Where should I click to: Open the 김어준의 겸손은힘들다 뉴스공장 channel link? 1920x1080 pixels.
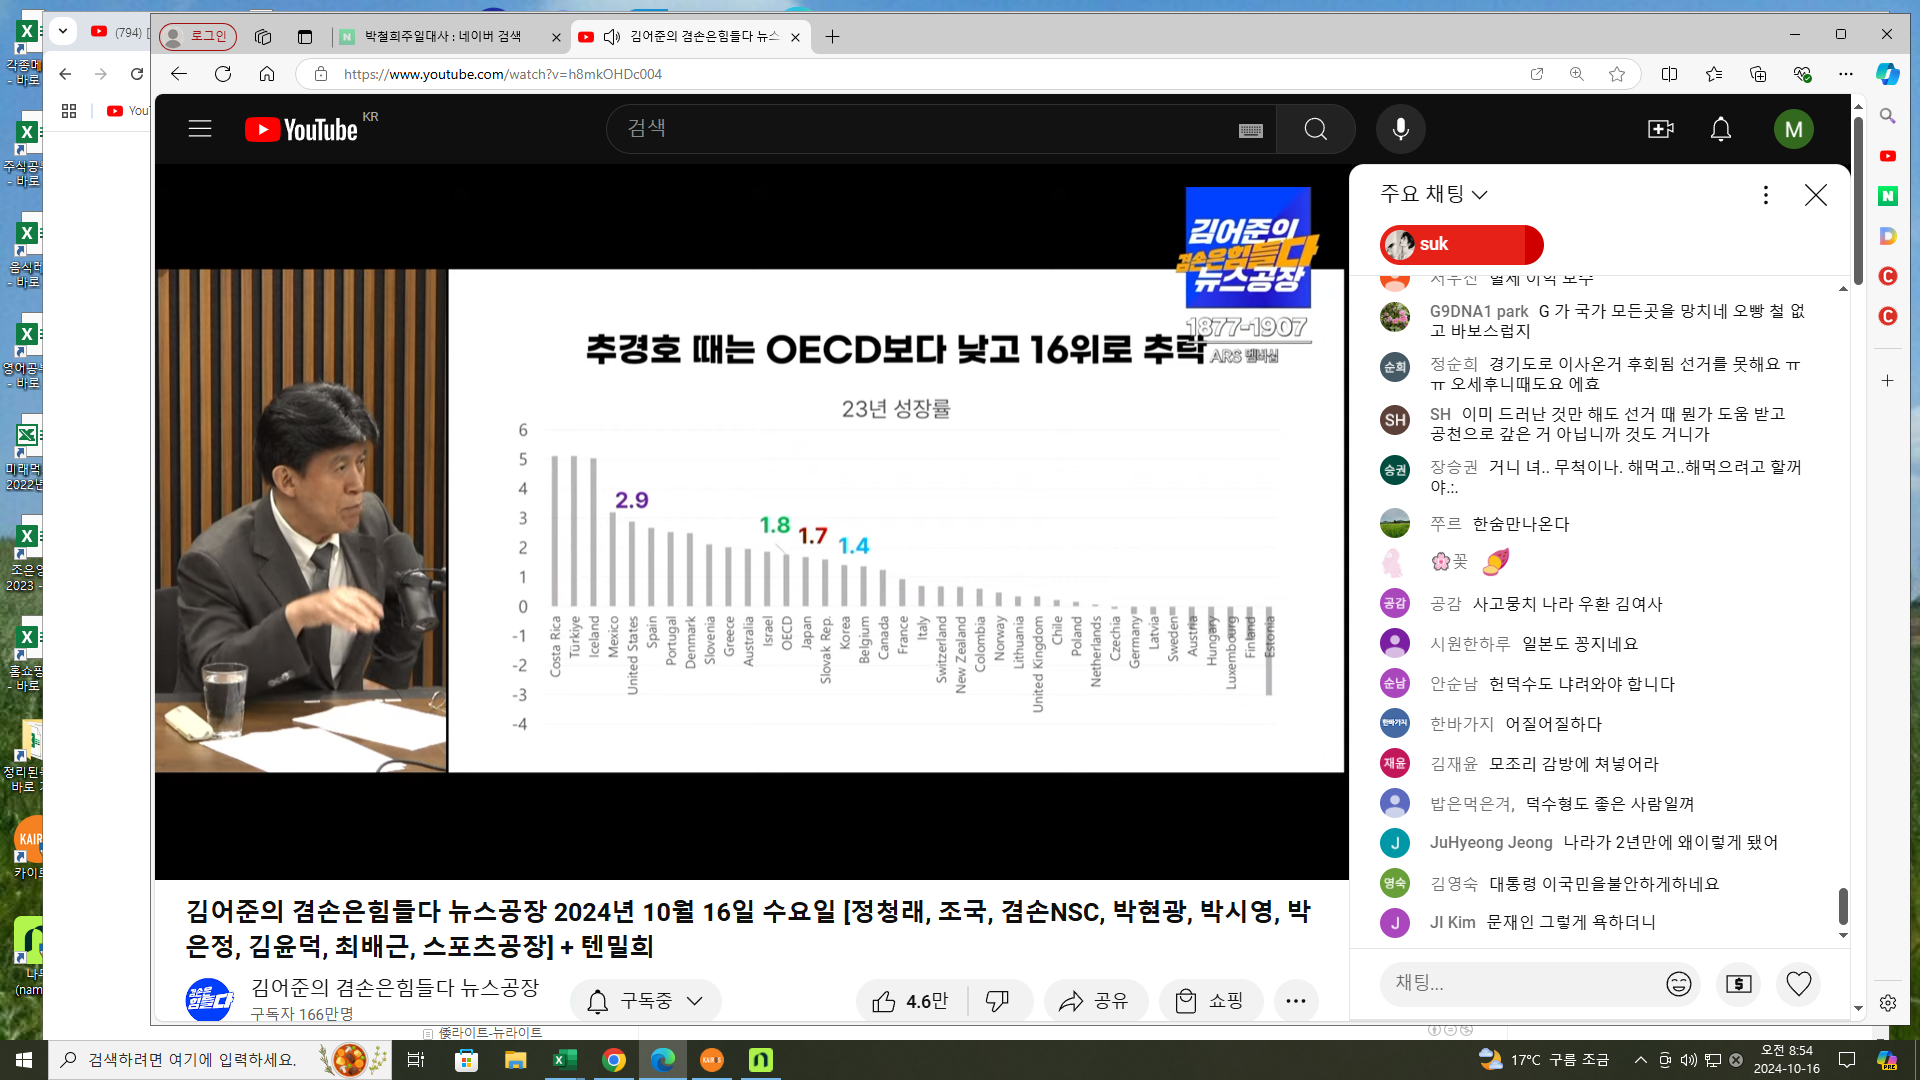coord(394,988)
